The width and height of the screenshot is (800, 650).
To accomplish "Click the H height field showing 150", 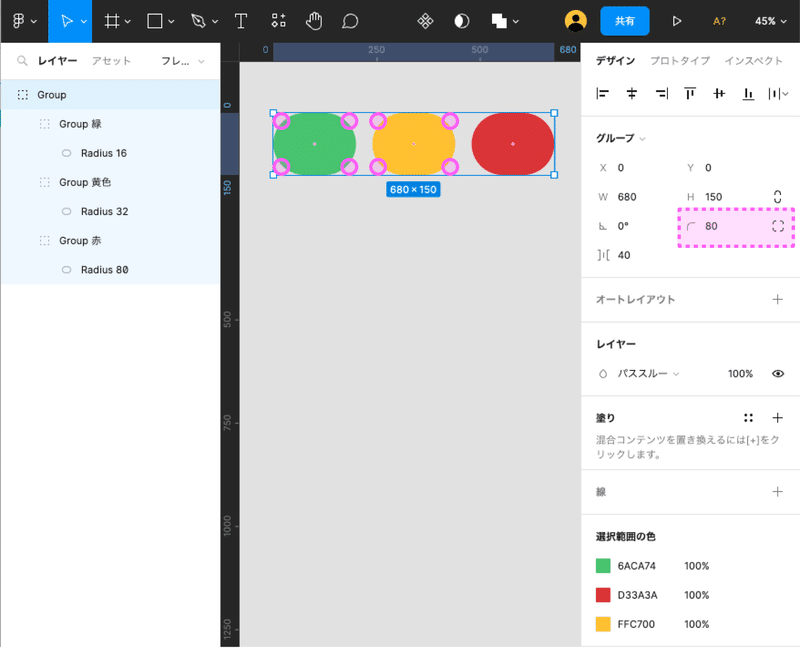I will click(x=724, y=197).
